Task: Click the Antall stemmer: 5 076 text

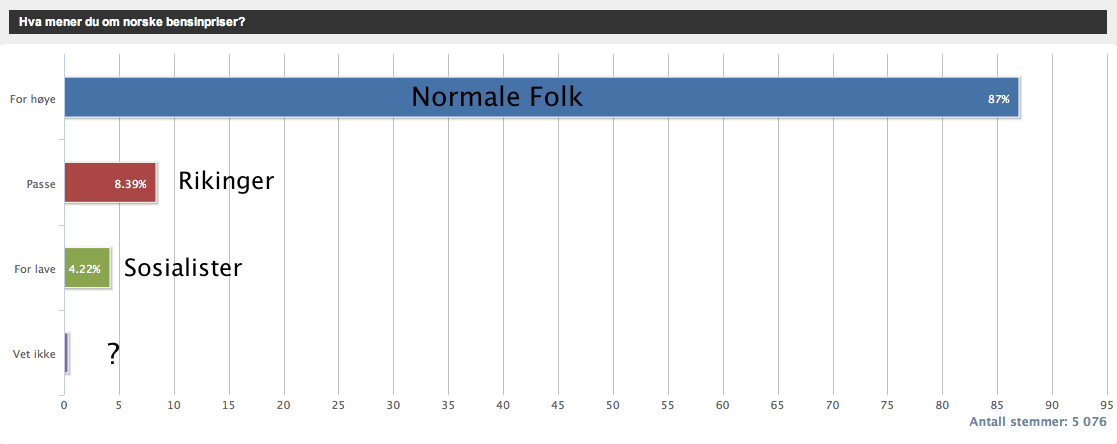Action: click(1038, 422)
